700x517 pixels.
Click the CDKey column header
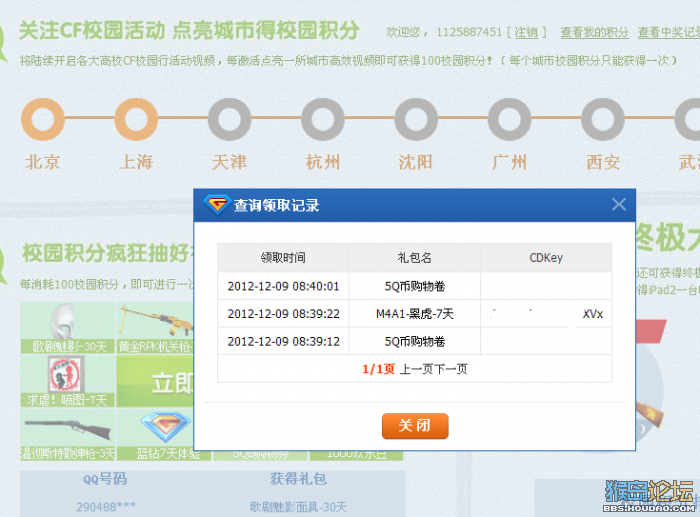coord(546,258)
